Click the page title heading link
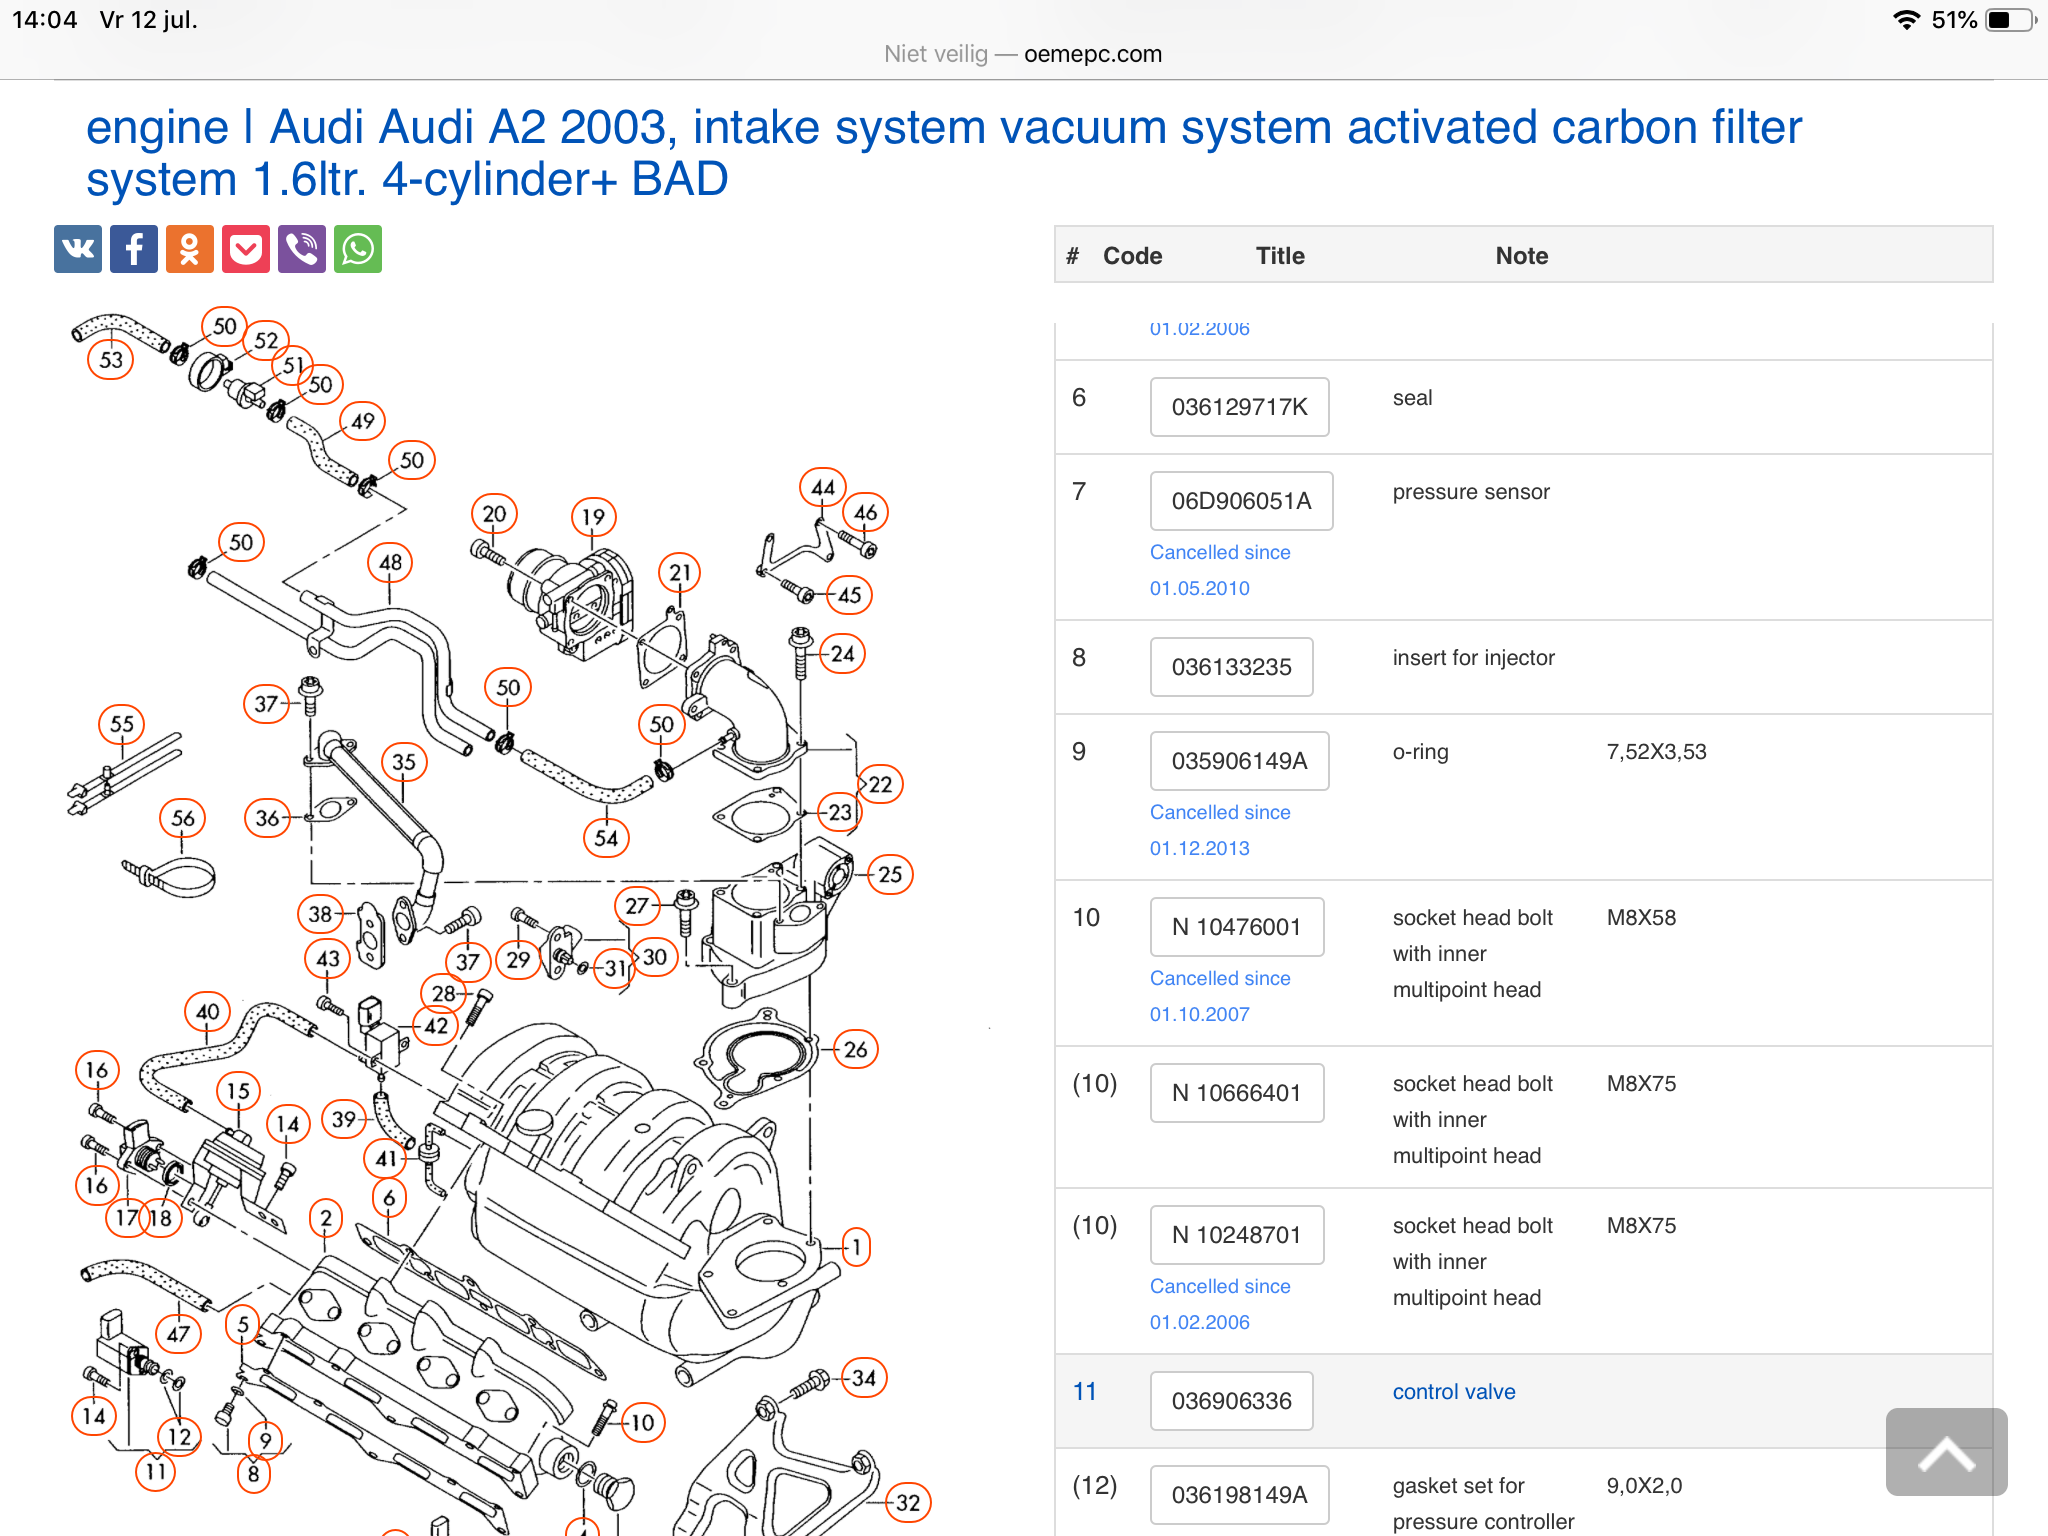 [x=943, y=153]
